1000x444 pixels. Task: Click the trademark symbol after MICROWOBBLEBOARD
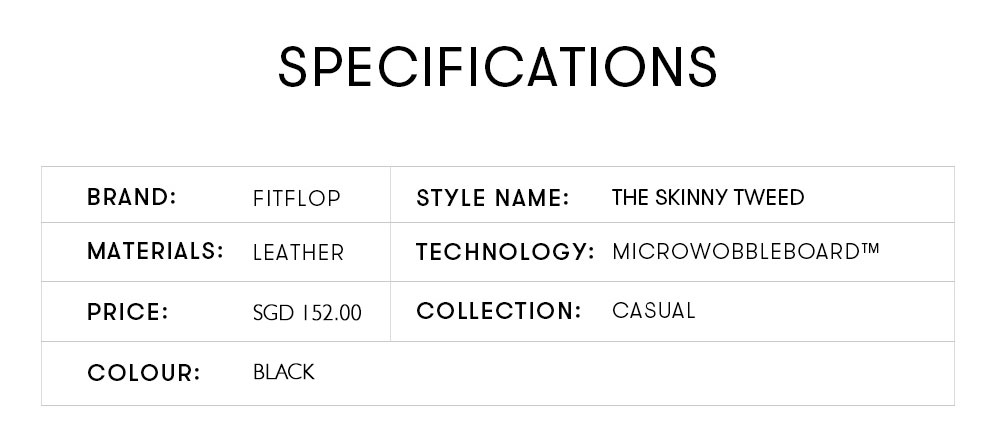(x=870, y=248)
